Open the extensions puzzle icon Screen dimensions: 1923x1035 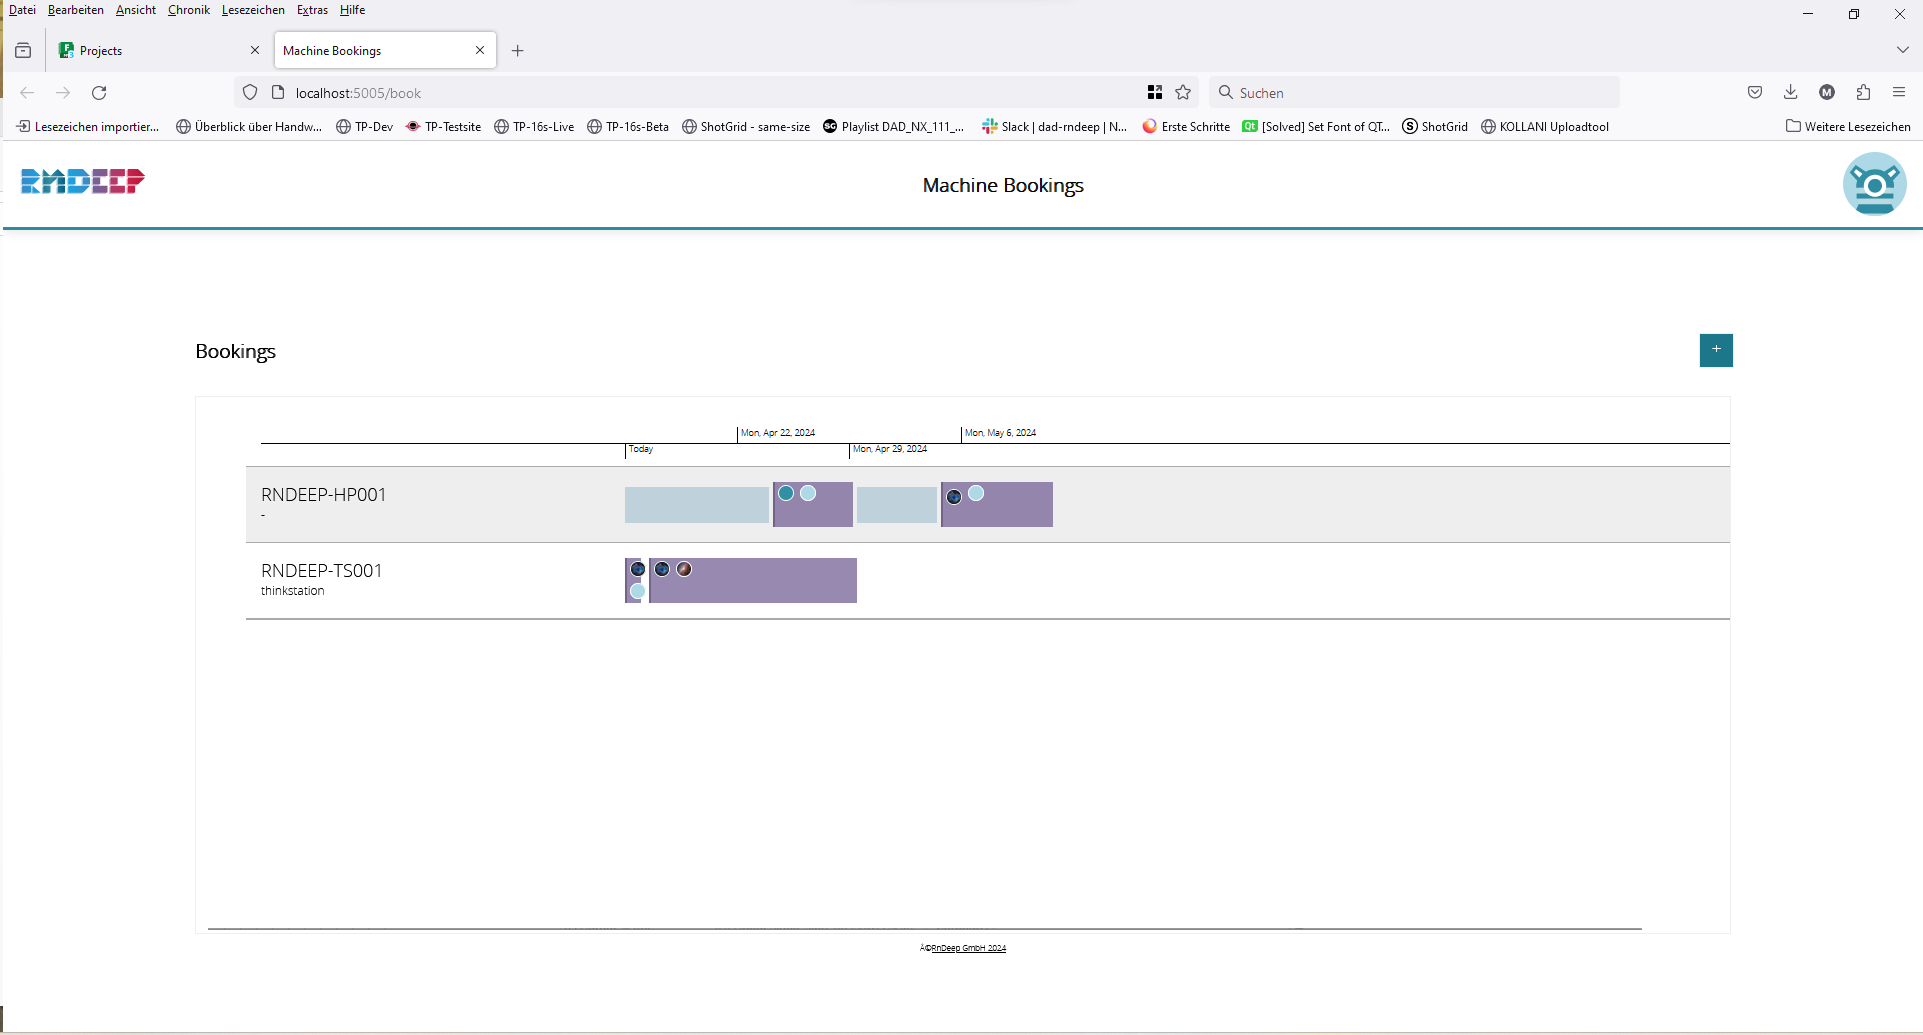tap(1863, 93)
